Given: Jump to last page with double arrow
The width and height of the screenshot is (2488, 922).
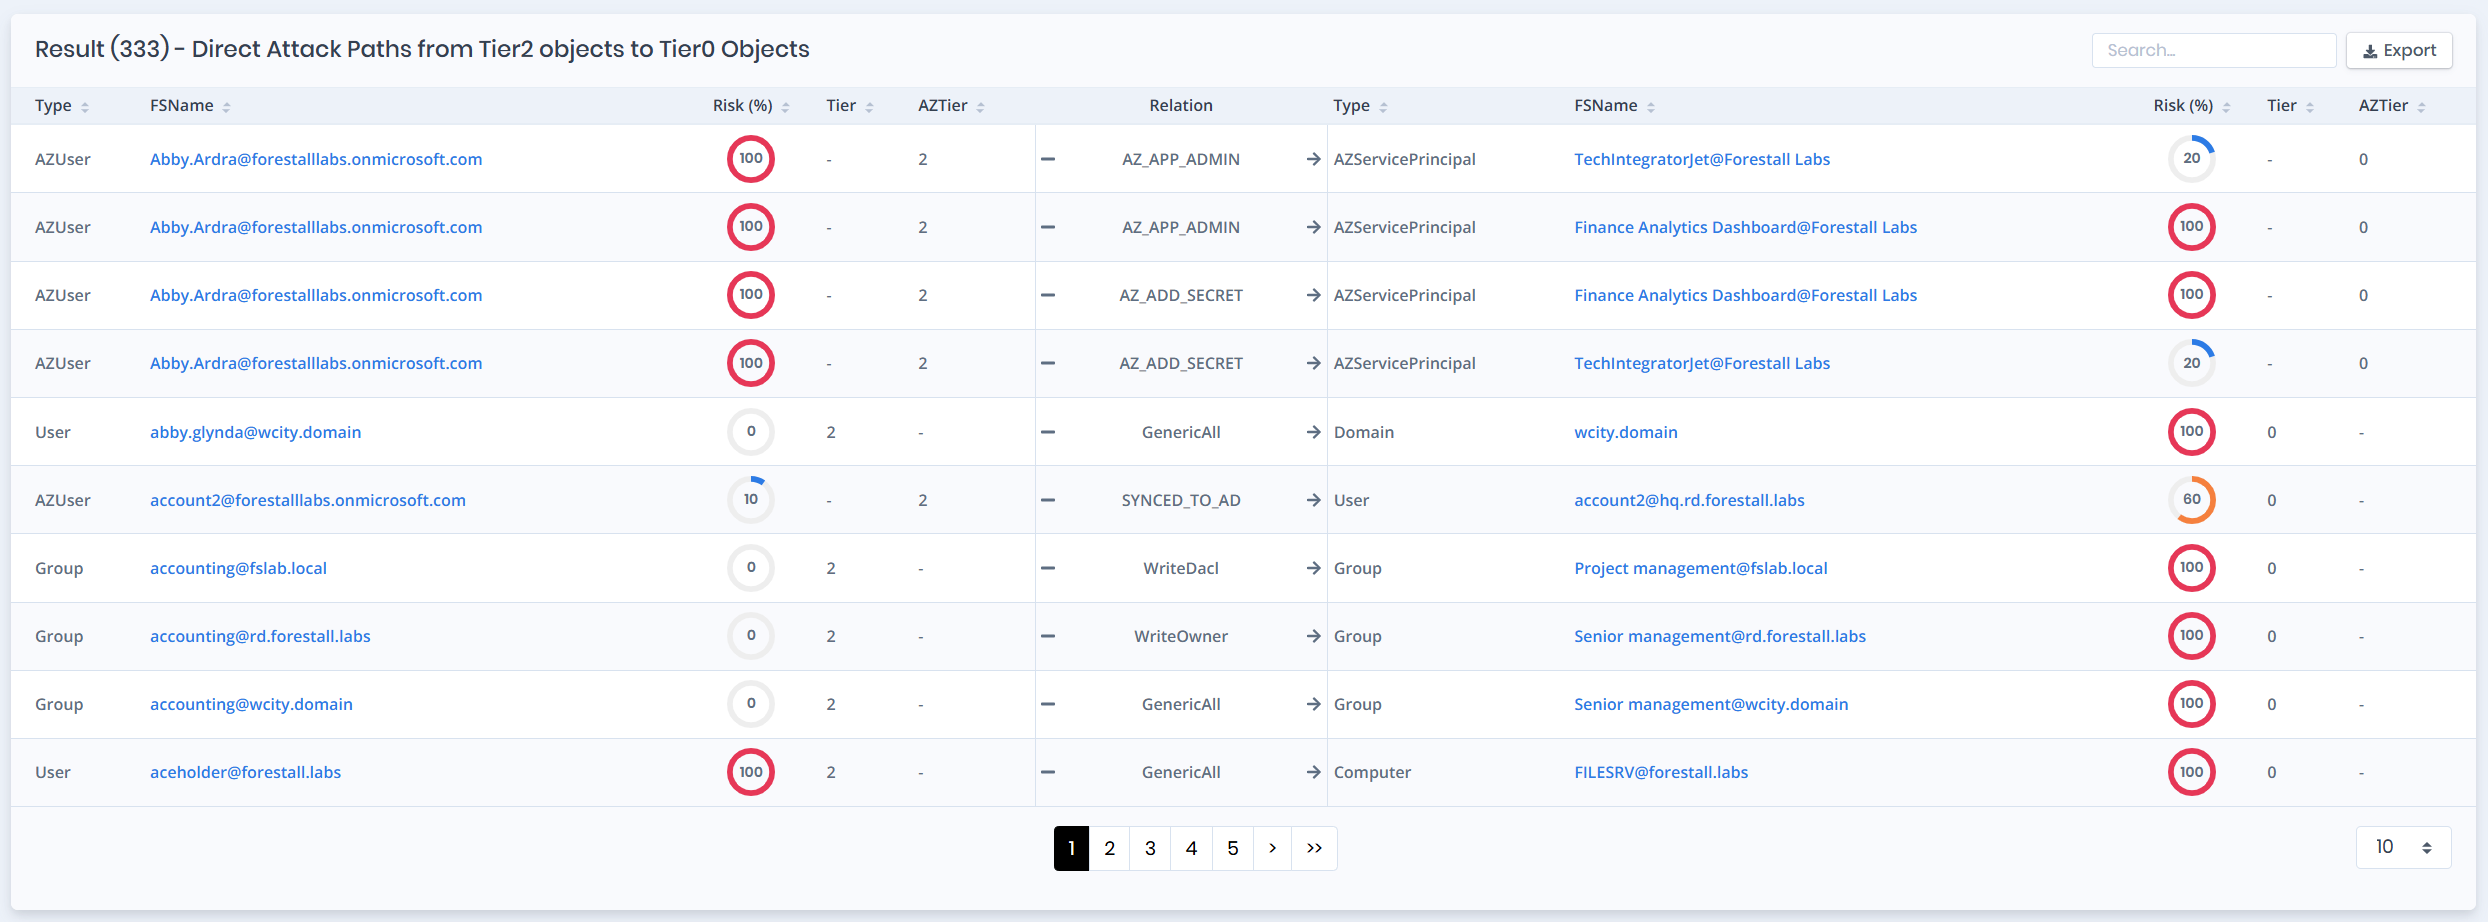Looking at the screenshot, I should pos(1314,848).
